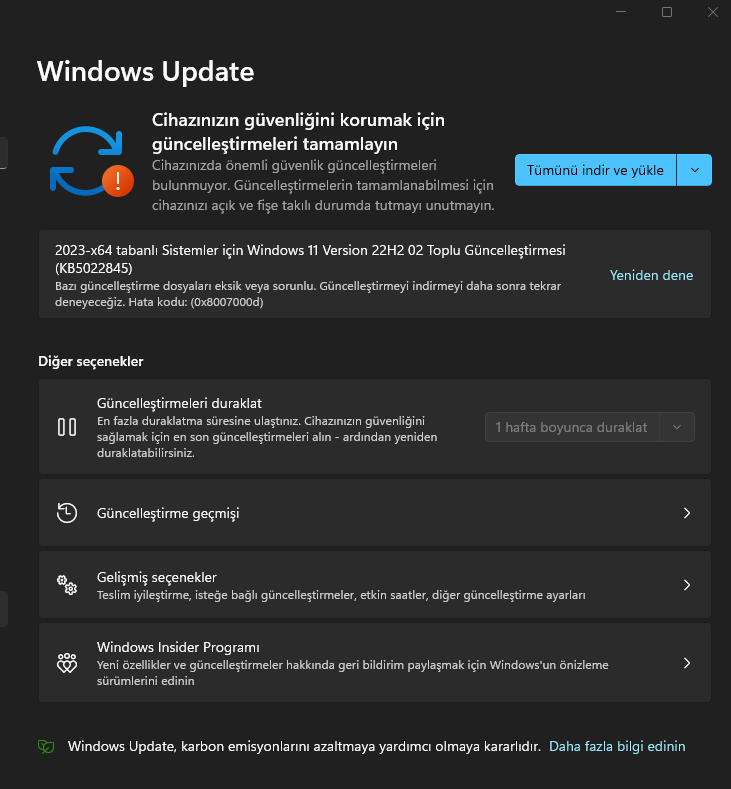The image size is (731, 789).
Task: Follow the Daha fazla bilgi edinin link
Action: [x=617, y=746]
